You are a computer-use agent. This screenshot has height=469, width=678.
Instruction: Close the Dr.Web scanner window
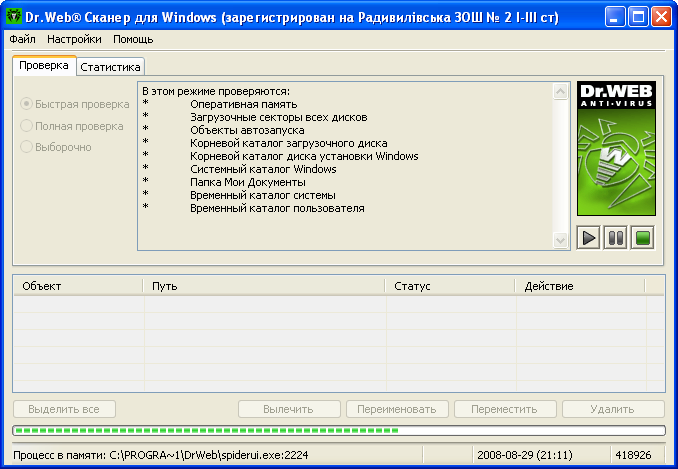(x=661, y=17)
